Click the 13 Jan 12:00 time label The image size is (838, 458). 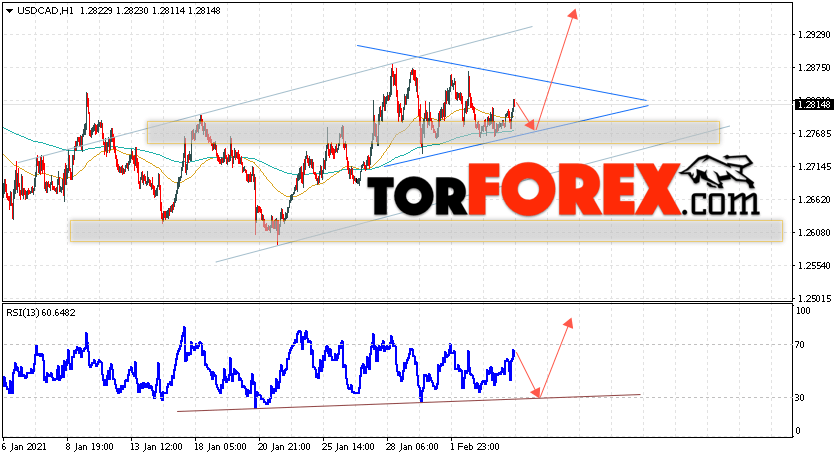pos(156,447)
